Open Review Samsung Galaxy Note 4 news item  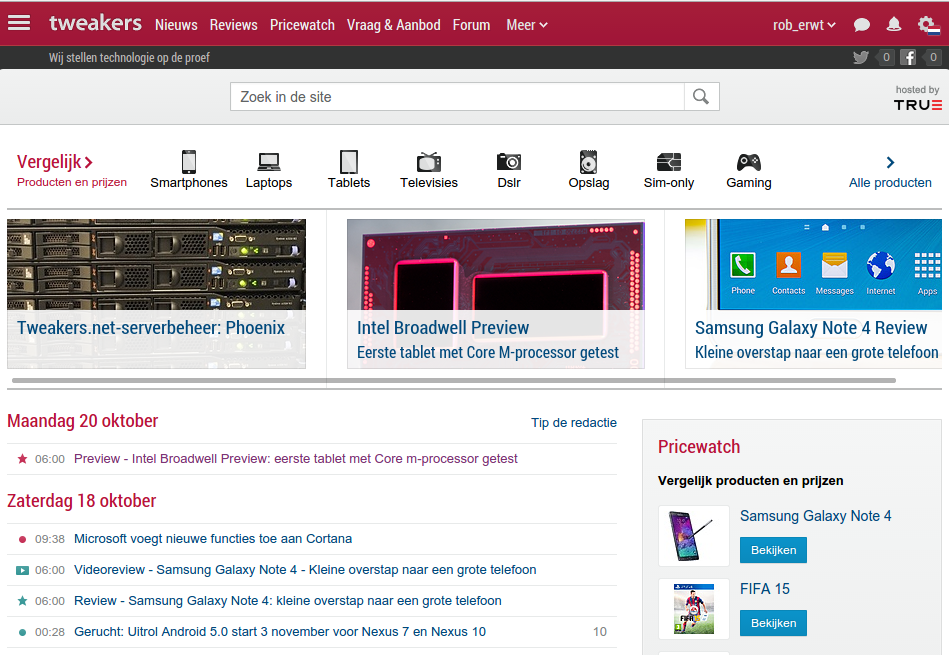[287, 601]
